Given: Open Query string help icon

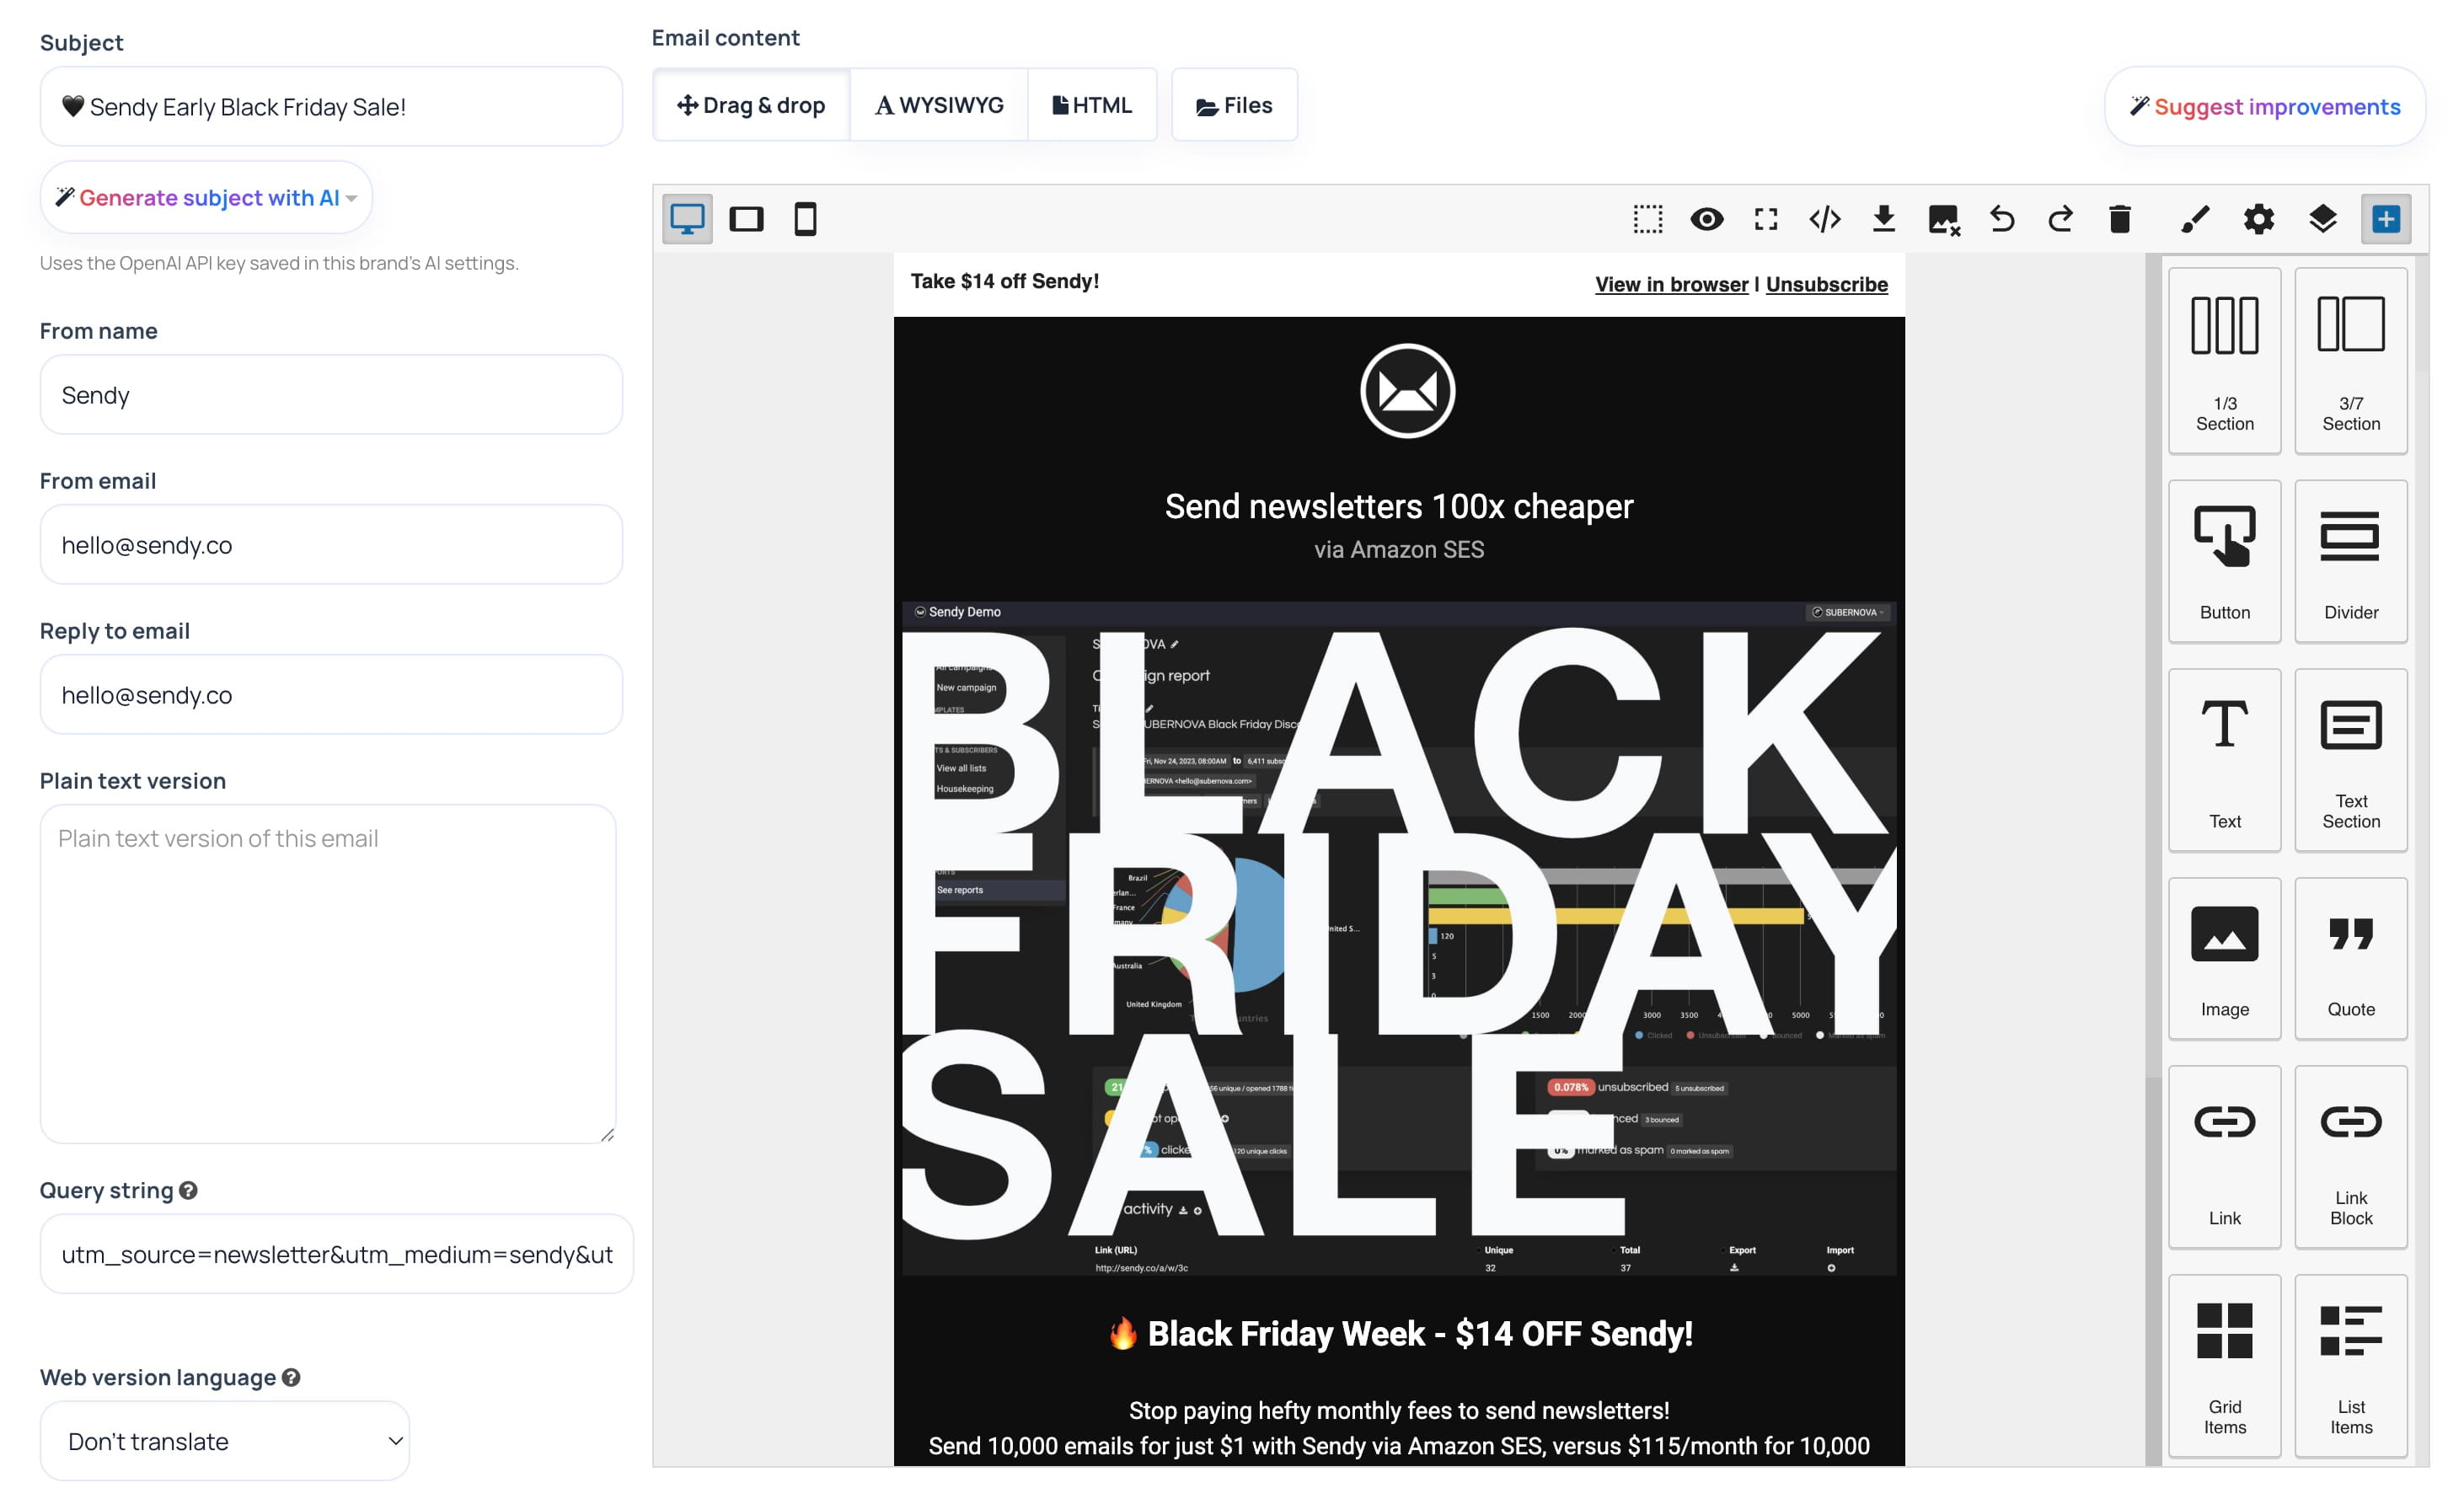Looking at the screenshot, I should [188, 1190].
